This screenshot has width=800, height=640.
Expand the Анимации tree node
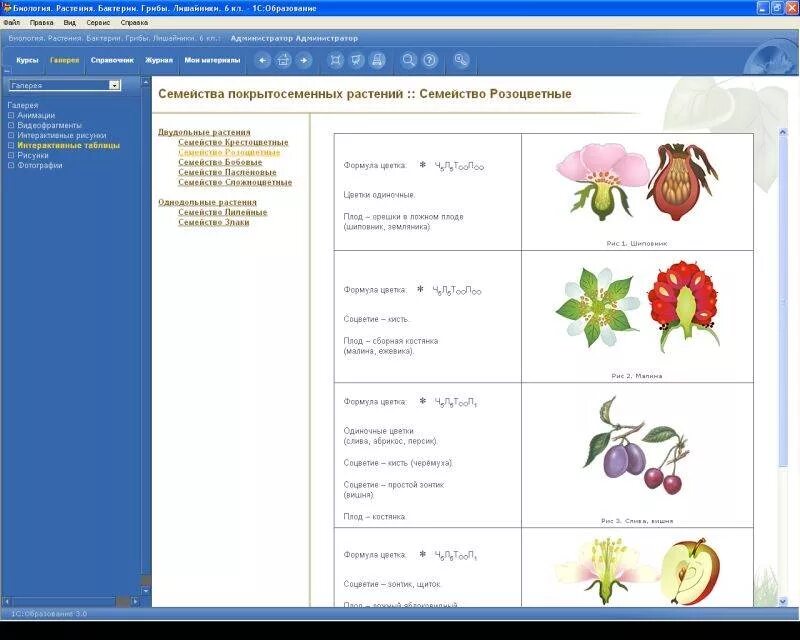pos(11,115)
